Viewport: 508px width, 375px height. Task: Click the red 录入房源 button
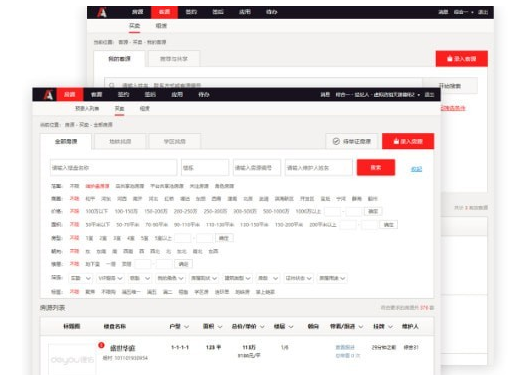(408, 141)
